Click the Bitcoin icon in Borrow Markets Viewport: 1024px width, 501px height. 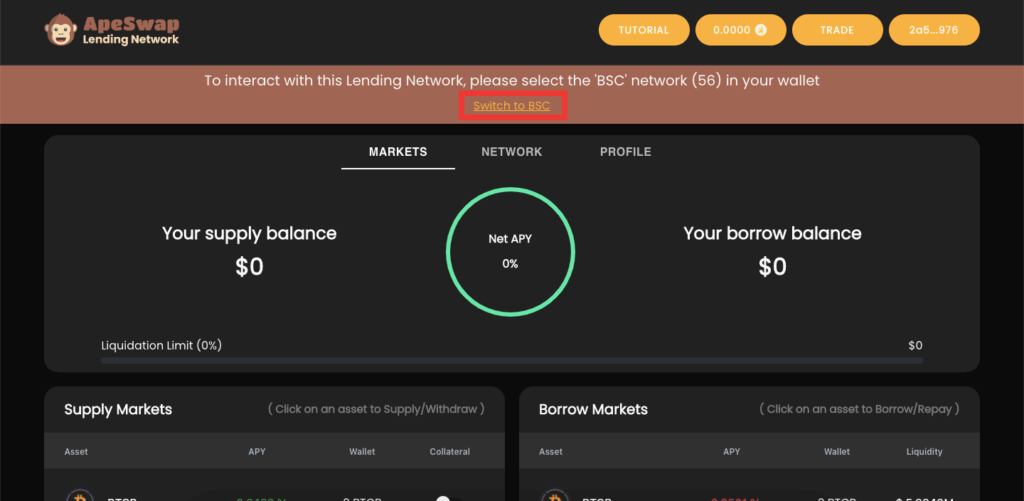552,496
